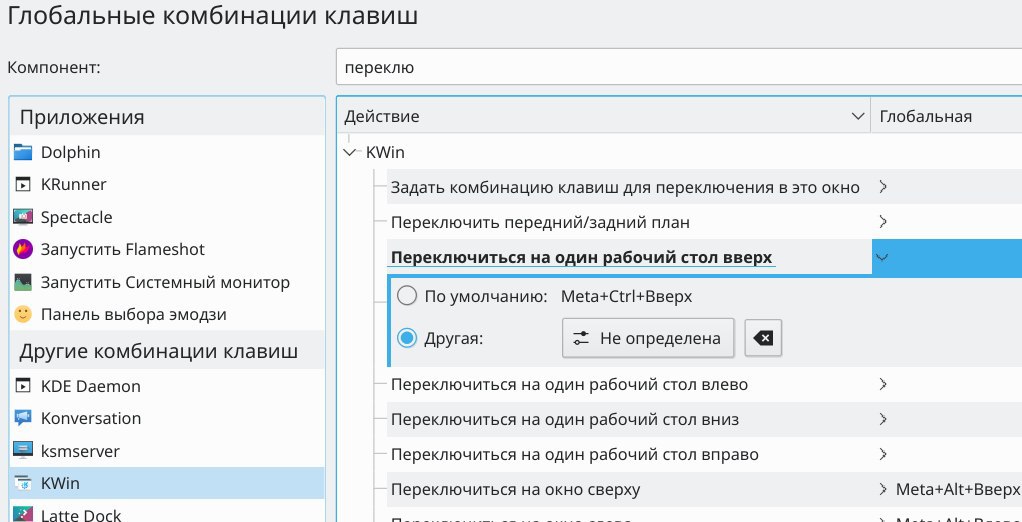This screenshot has height=522, width=1022.
Task: Select 'Панель выбора эмодзи' entry
Action: tap(167, 315)
